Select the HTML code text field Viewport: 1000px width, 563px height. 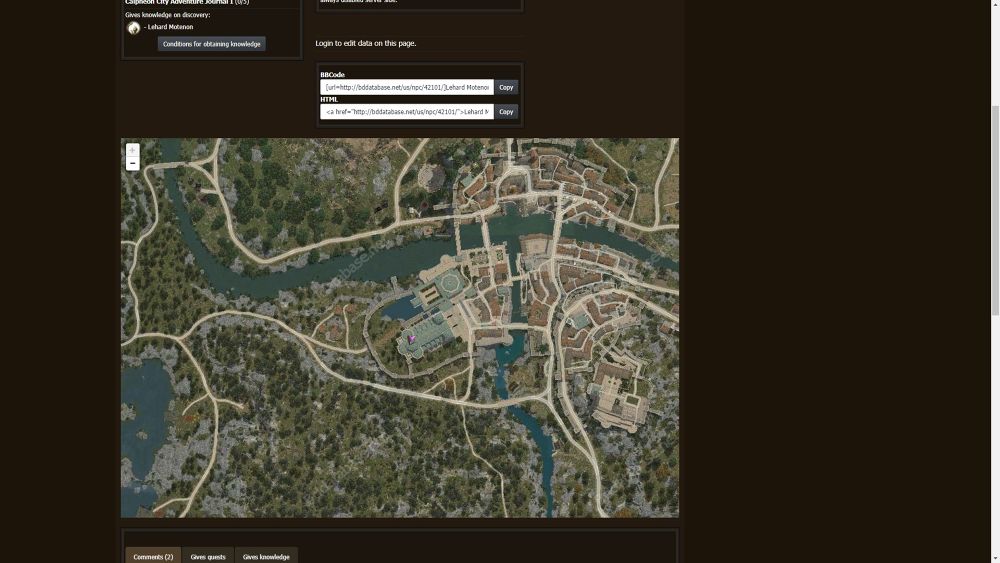[x=407, y=112]
